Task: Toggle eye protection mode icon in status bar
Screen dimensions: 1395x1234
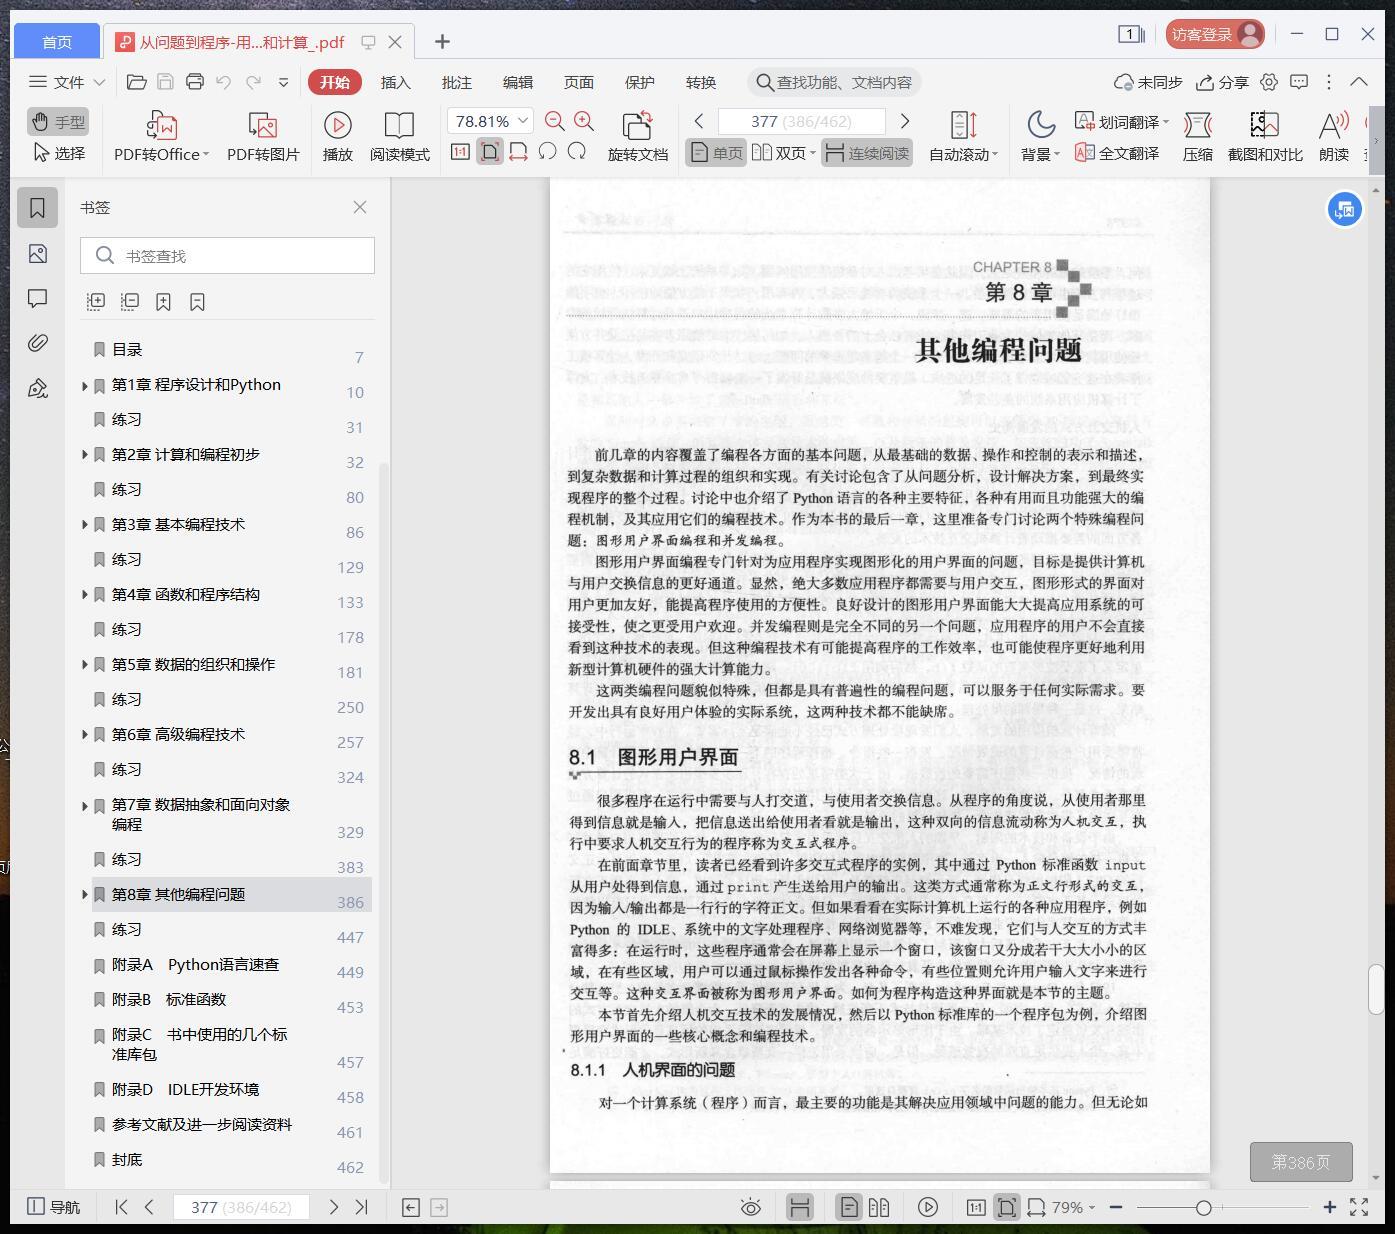Action: coord(750,1208)
